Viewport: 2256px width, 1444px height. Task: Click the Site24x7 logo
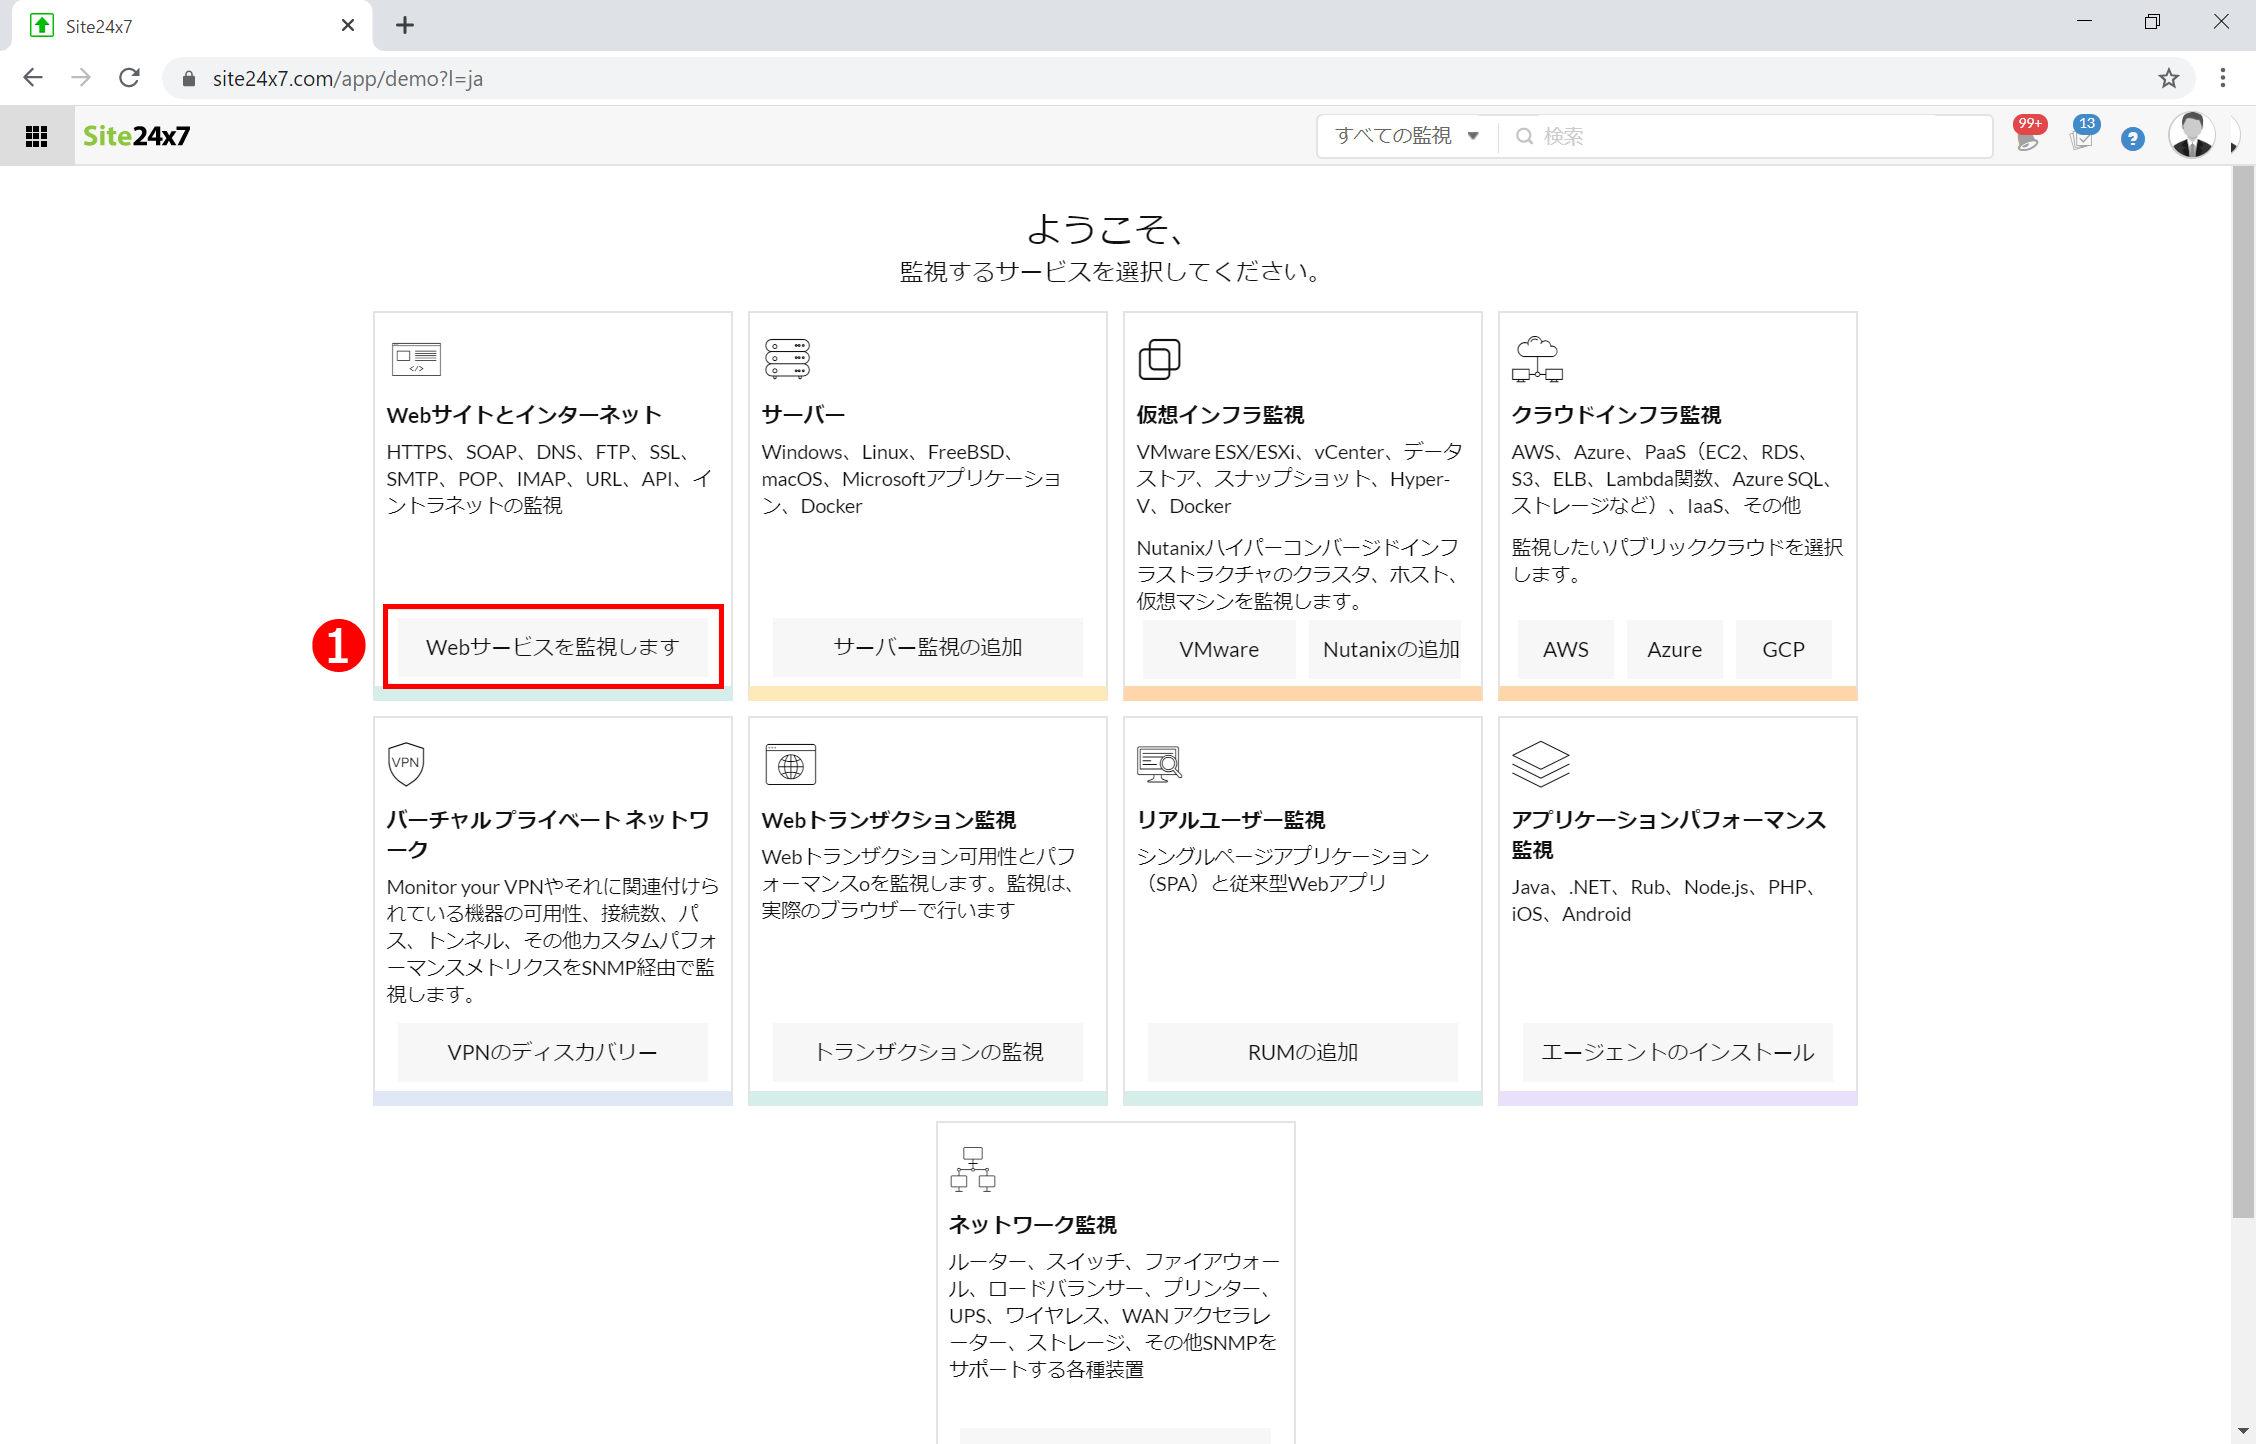click(136, 136)
